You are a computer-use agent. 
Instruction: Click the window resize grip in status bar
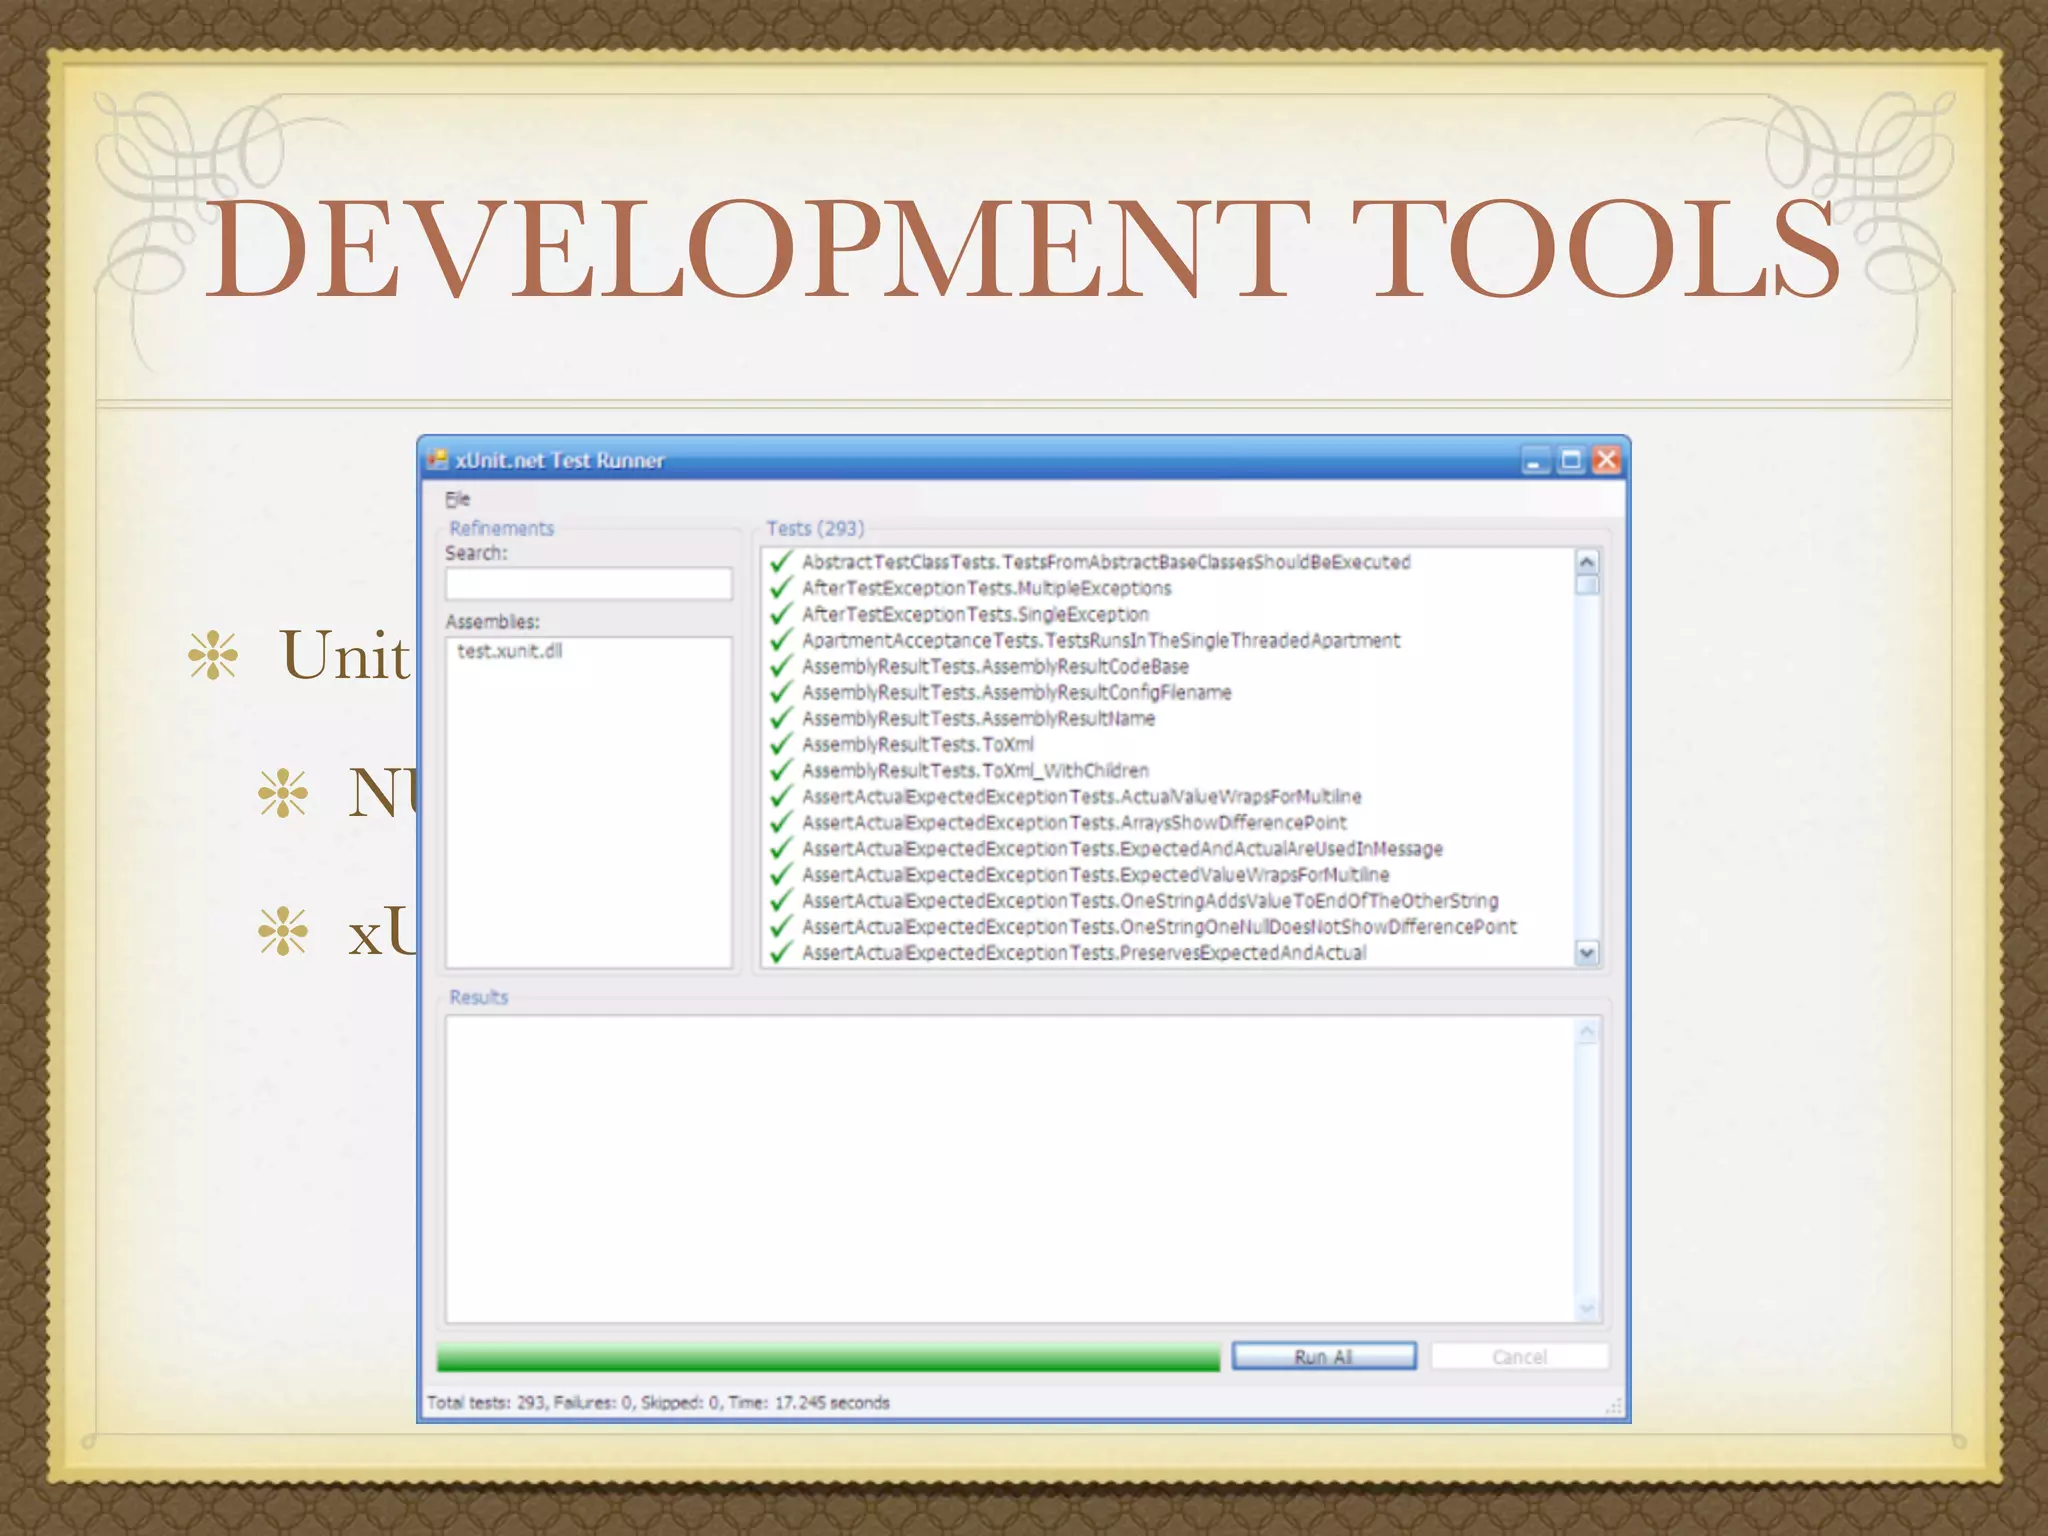tap(1613, 1406)
